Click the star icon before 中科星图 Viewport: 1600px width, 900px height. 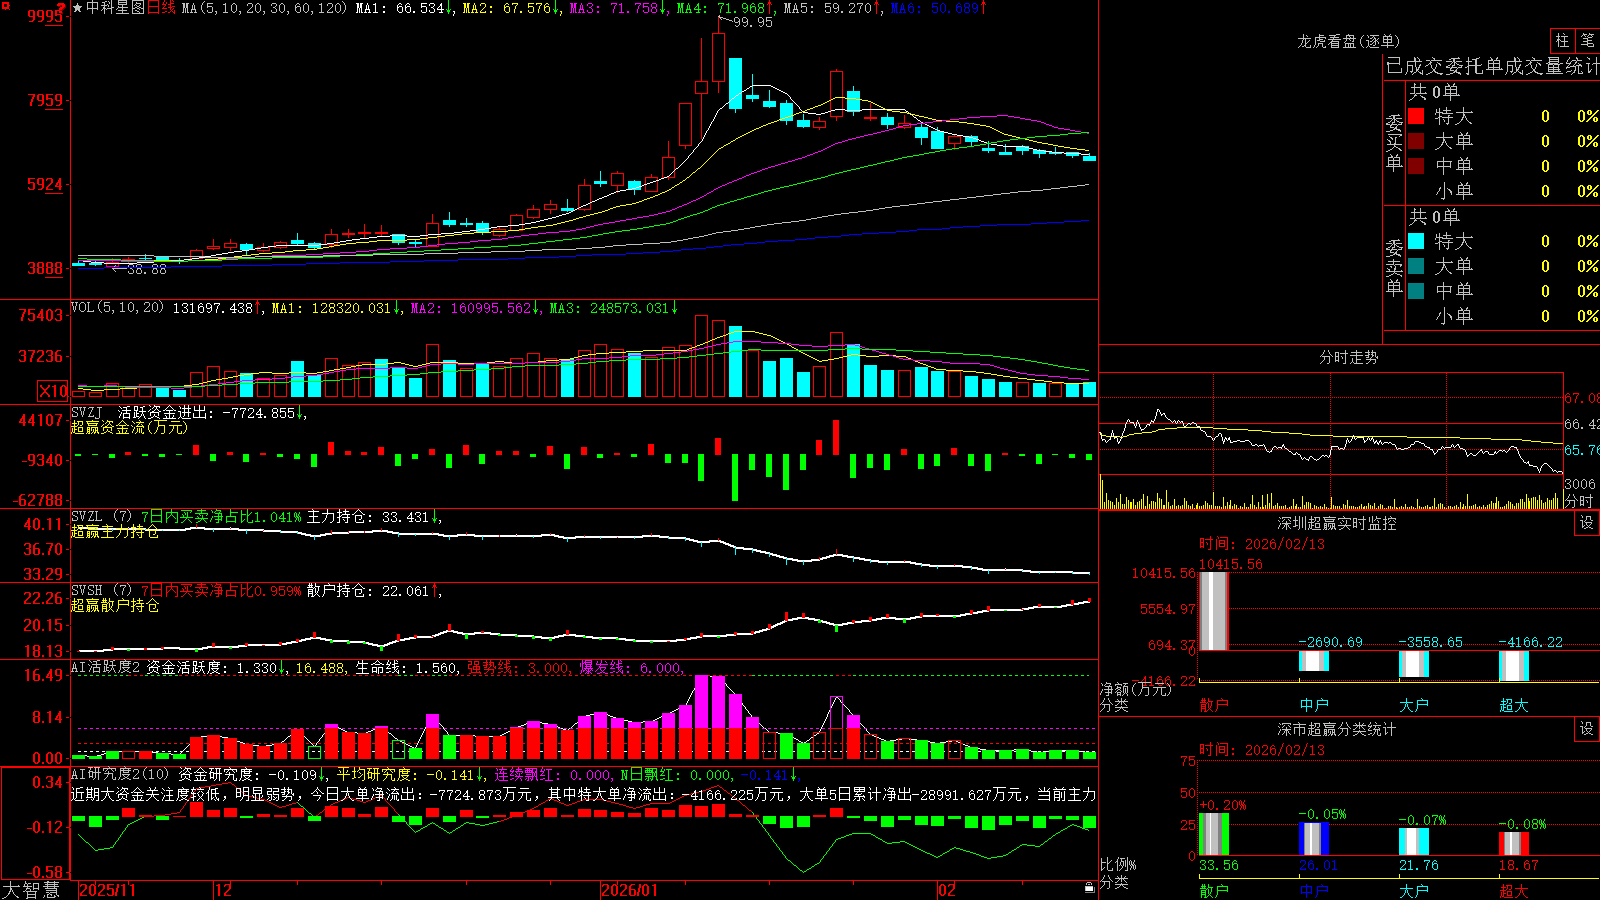point(77,8)
